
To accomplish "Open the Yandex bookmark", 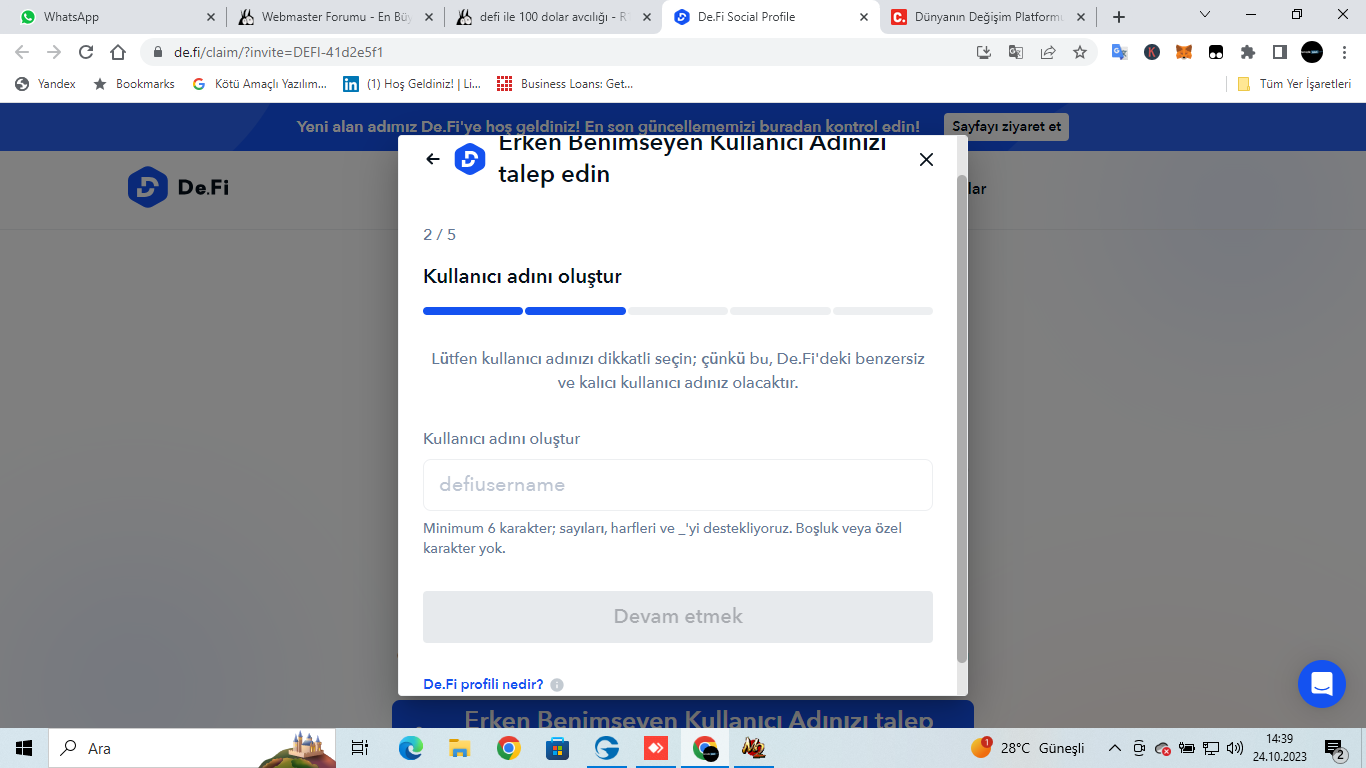I will click(x=46, y=84).
